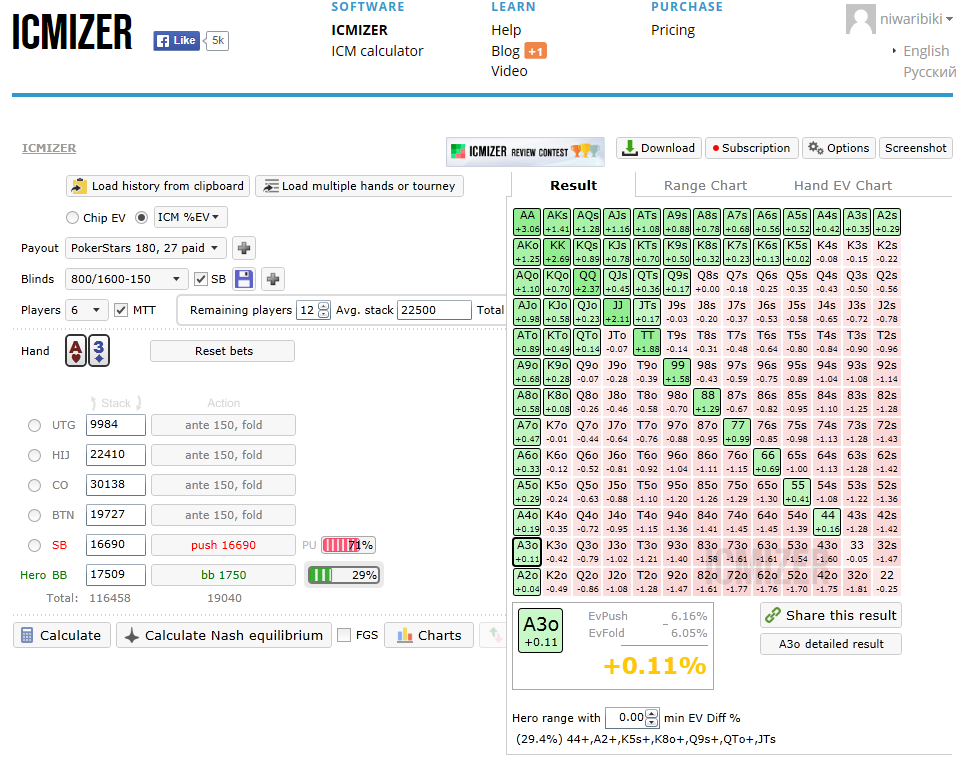Click Calculate Nash equilibrium button
957x761 pixels.
click(x=223, y=635)
